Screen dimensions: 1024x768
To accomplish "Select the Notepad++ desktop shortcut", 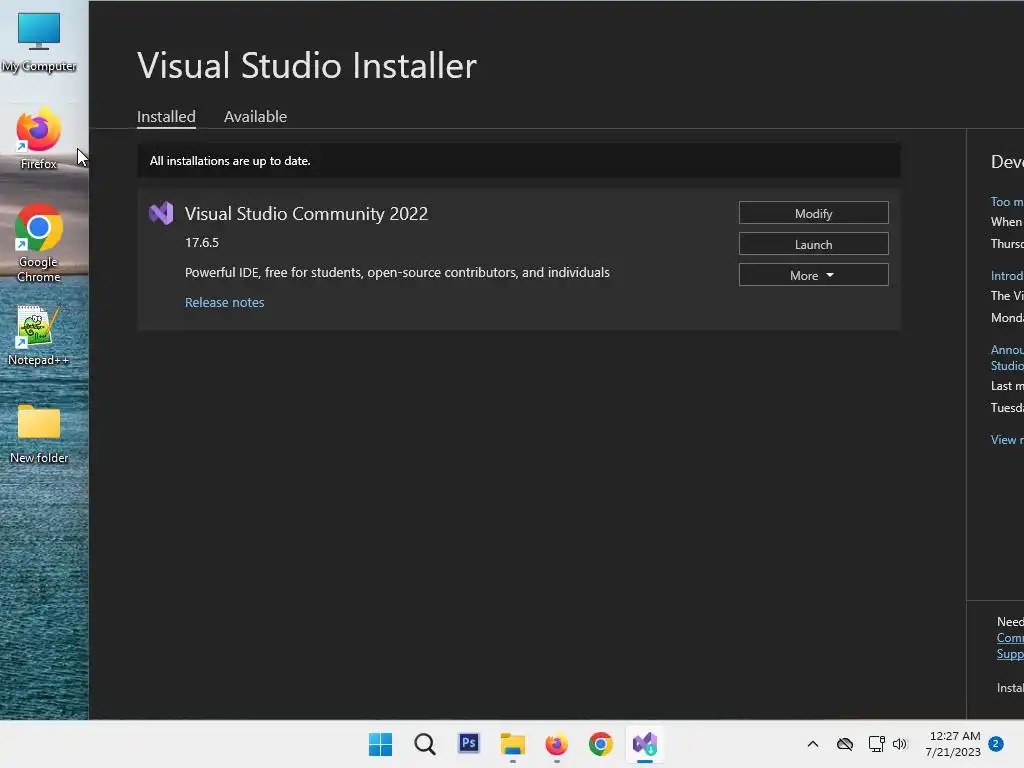I will click(39, 335).
